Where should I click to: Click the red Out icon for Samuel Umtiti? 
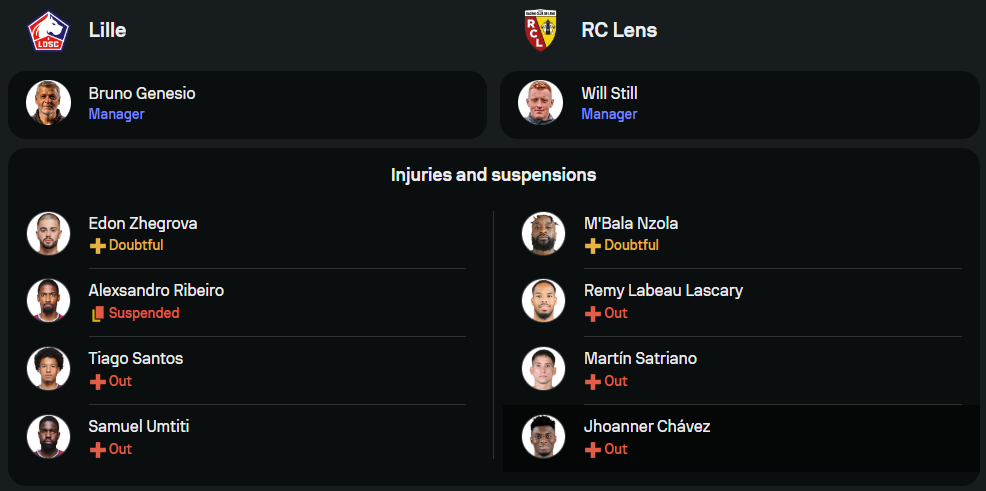tap(97, 449)
